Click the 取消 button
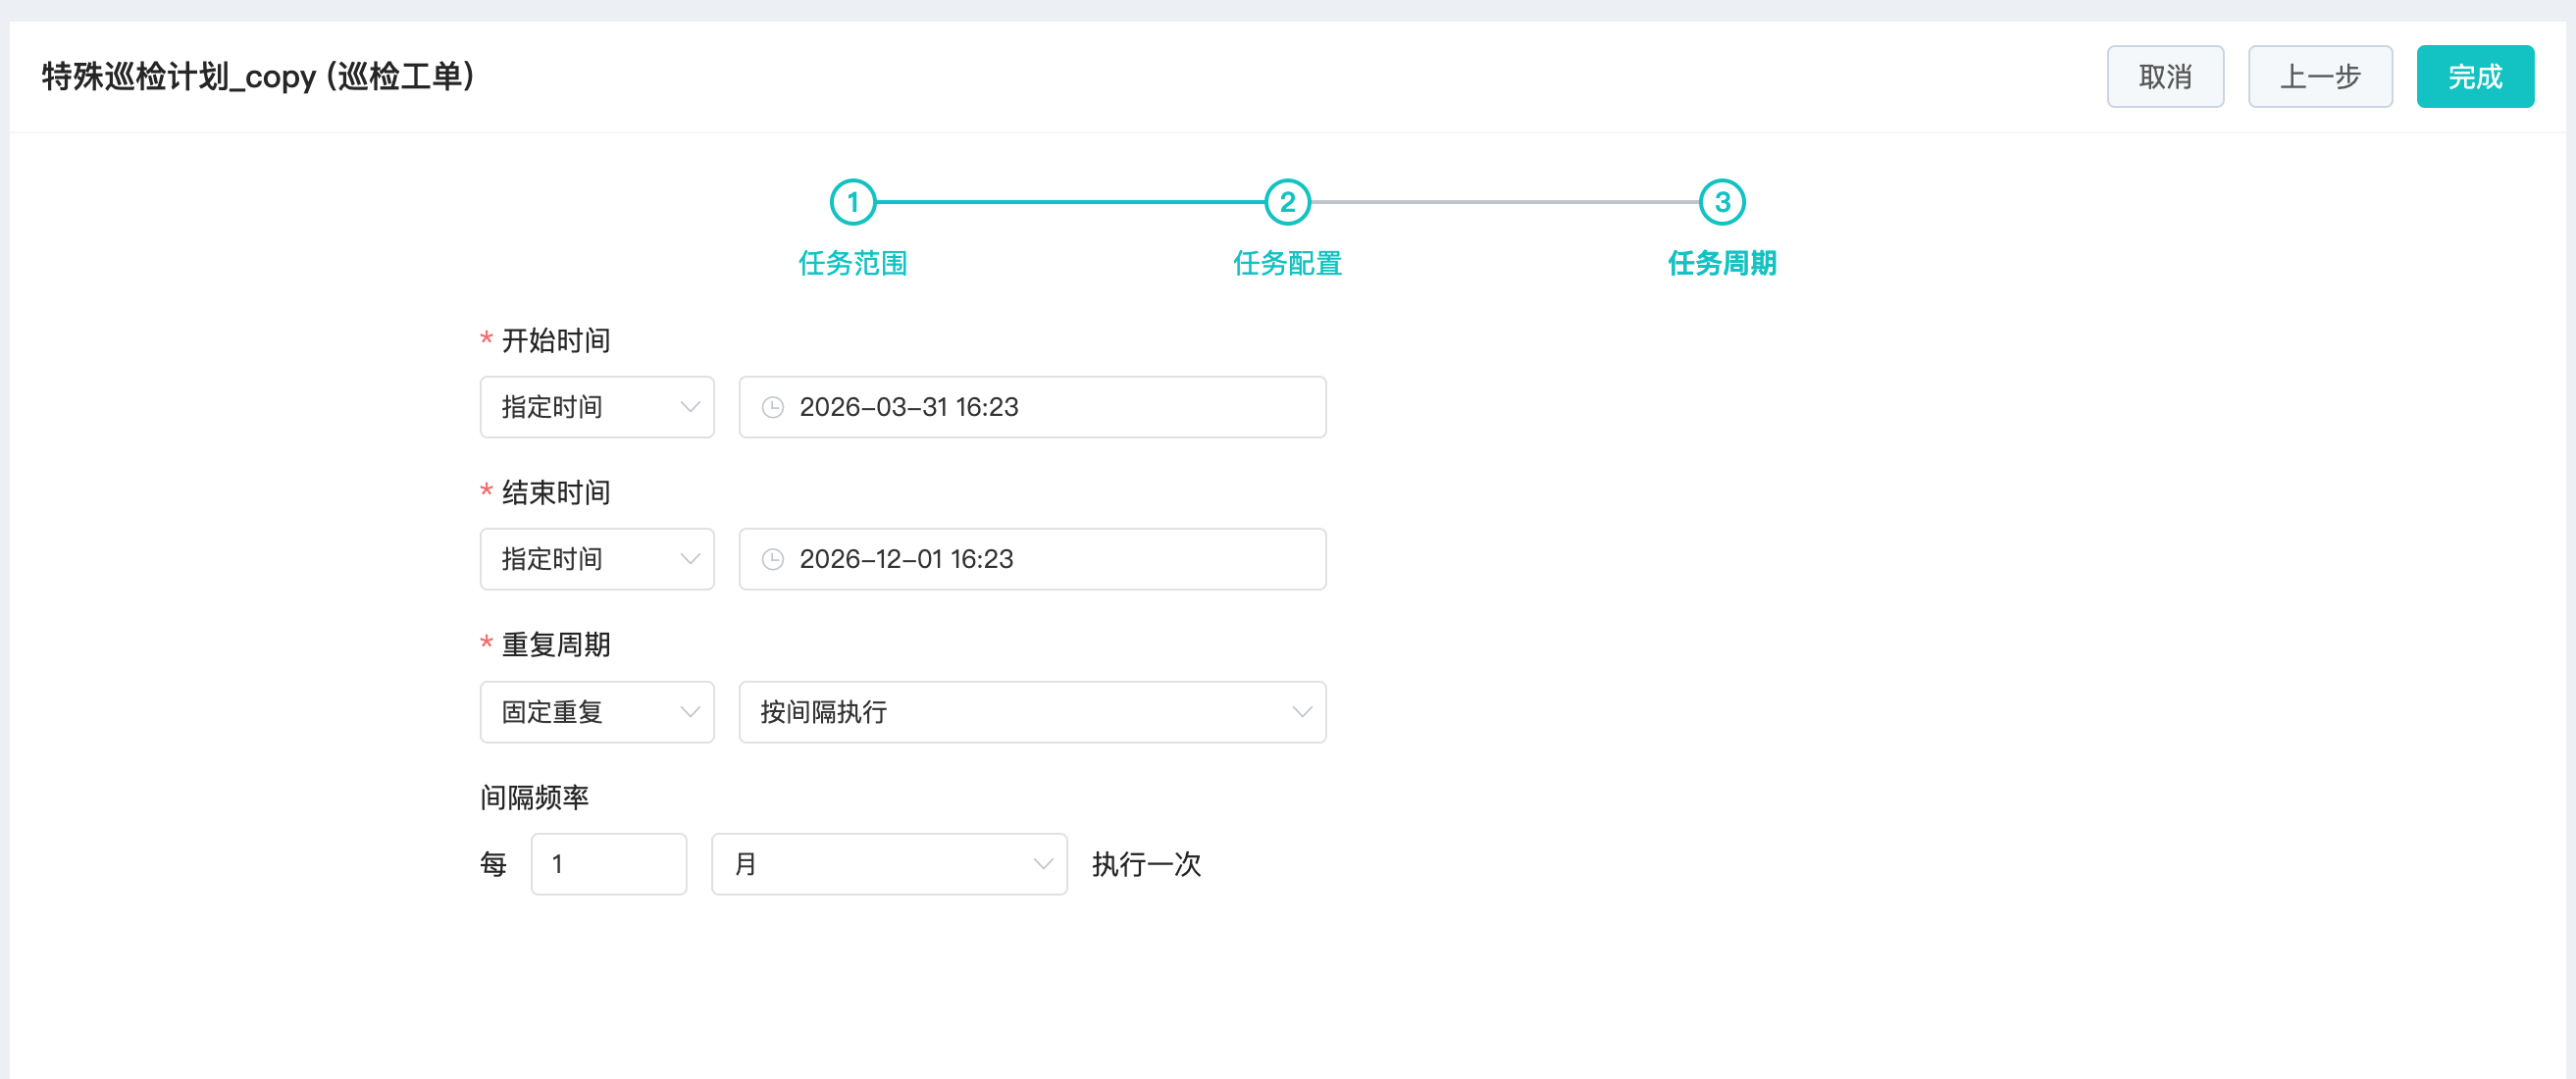The image size is (2576, 1079). pyautogui.click(x=2164, y=77)
